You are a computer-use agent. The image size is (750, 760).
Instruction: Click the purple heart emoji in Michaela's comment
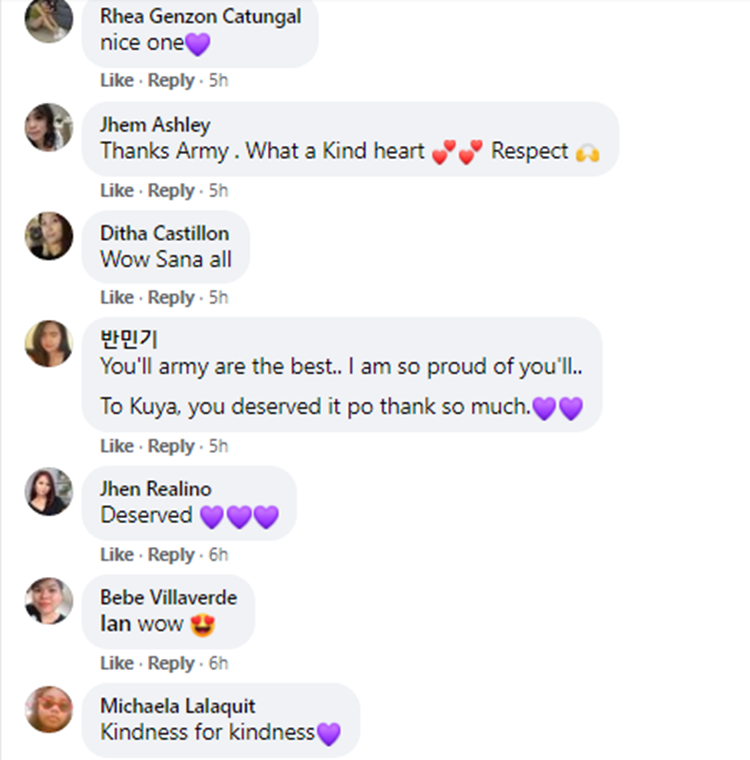click(328, 733)
